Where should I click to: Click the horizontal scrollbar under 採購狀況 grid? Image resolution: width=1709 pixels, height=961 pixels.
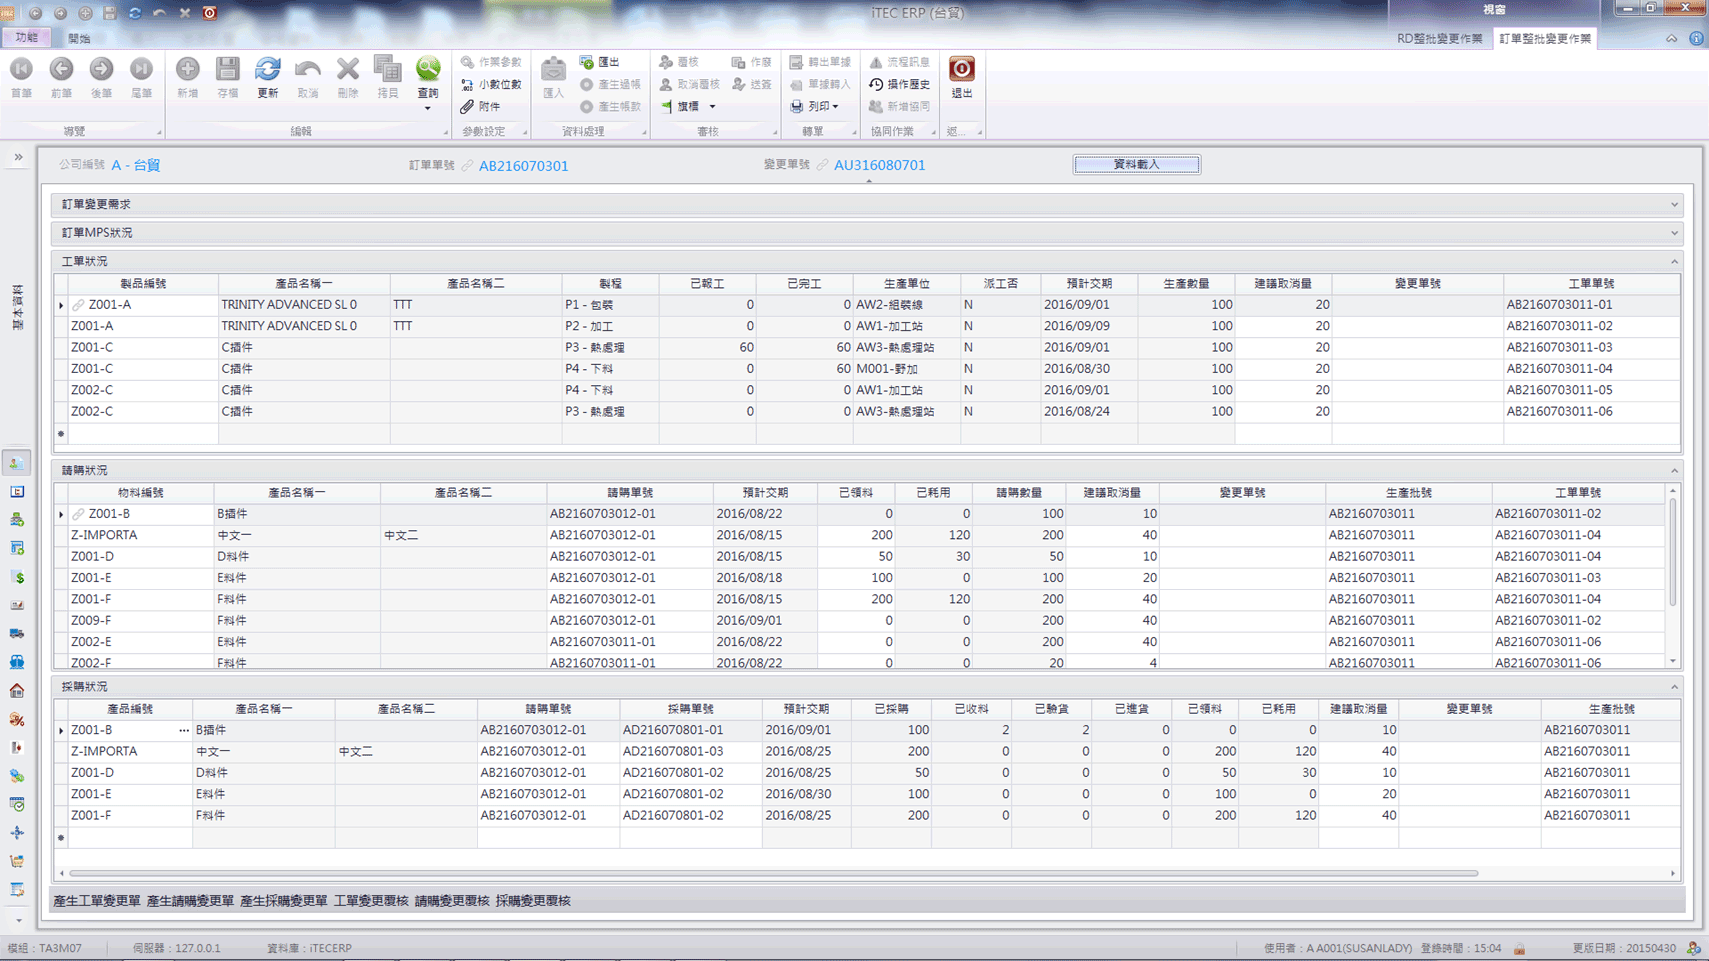(772, 873)
